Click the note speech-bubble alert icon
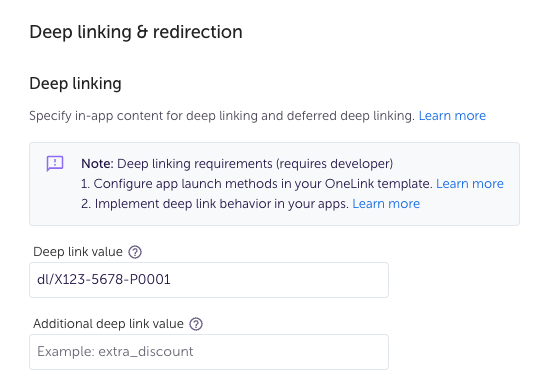Screen dimensions: 542x379 (55, 164)
